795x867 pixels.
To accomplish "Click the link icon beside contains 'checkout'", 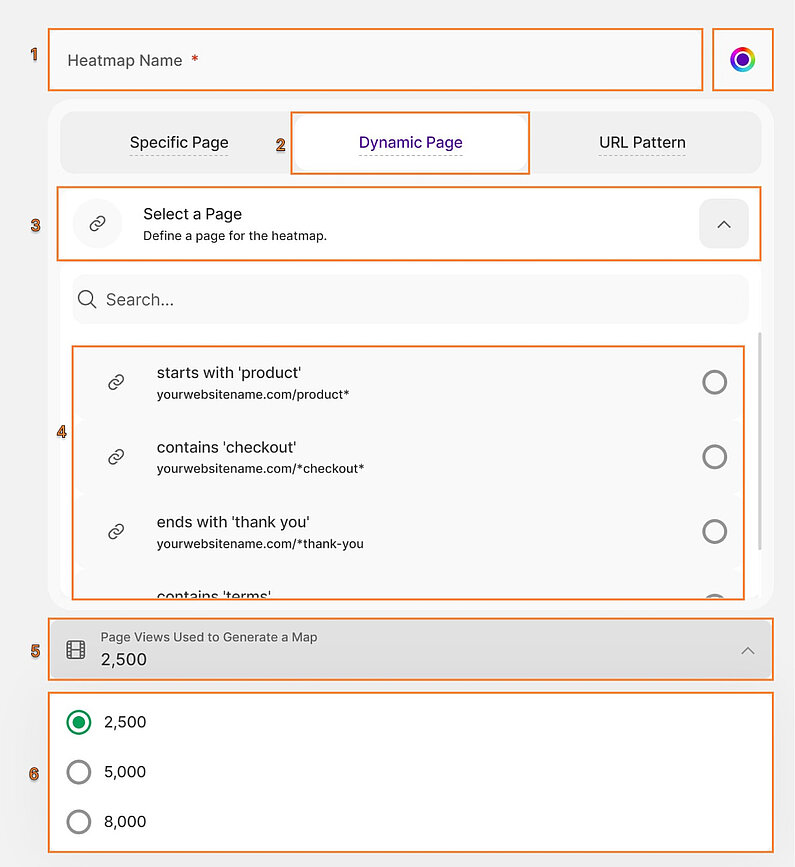I will [x=116, y=457].
